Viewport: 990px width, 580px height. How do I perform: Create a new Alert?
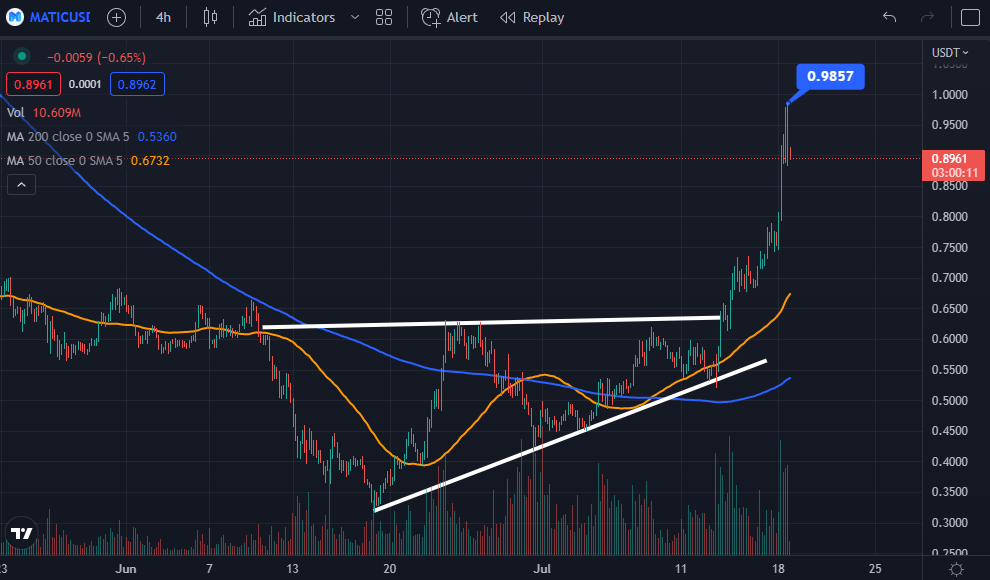[x=450, y=18]
